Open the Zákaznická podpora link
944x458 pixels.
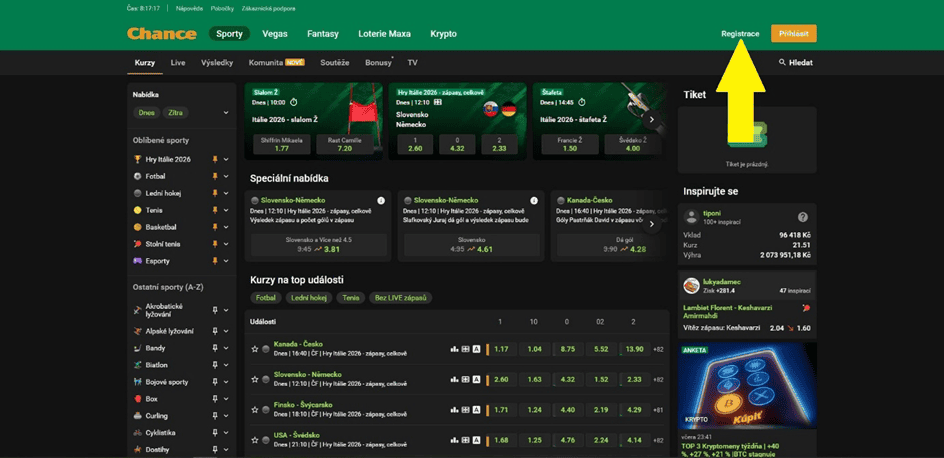click(x=269, y=8)
